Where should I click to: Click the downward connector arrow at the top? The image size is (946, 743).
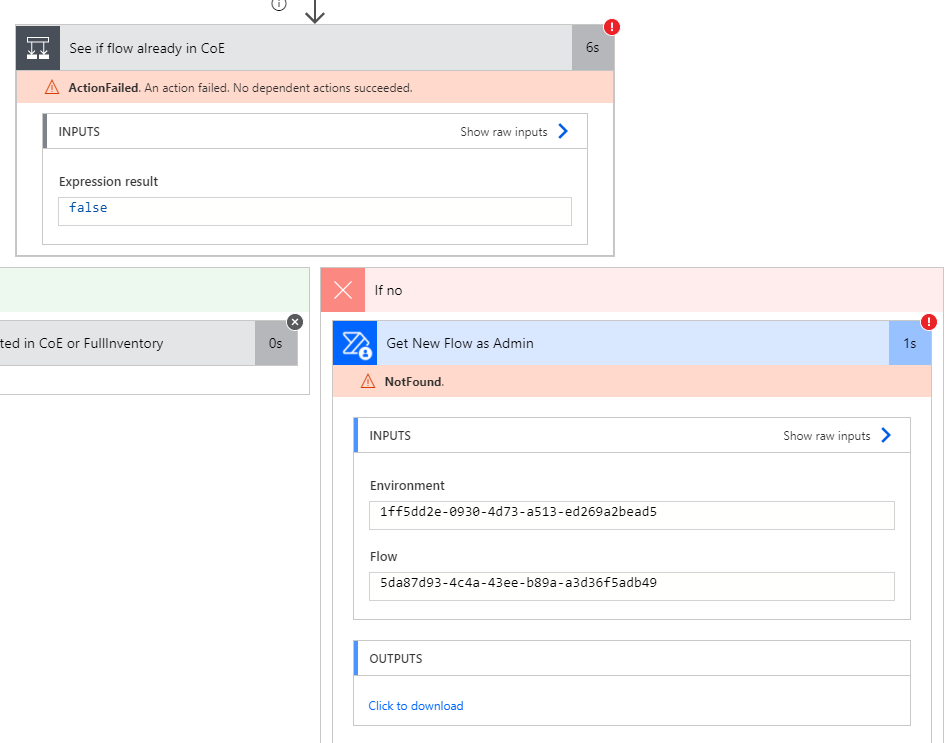pos(317,13)
